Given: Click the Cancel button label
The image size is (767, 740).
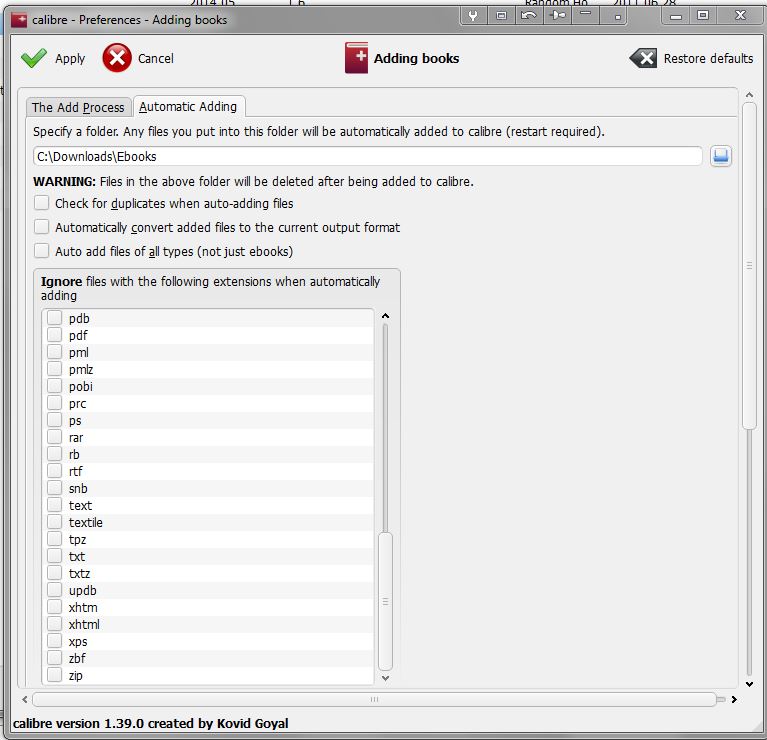Looking at the screenshot, I should pyautogui.click(x=156, y=59).
